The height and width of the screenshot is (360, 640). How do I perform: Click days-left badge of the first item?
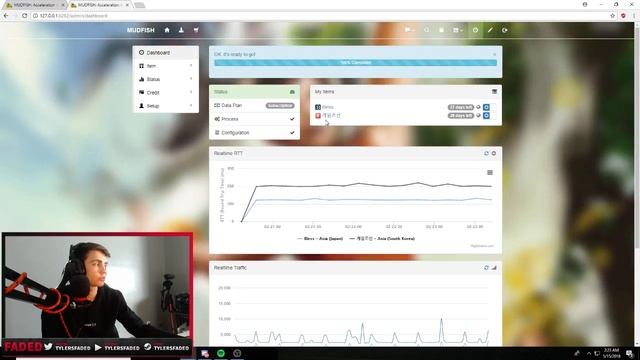click(x=461, y=107)
